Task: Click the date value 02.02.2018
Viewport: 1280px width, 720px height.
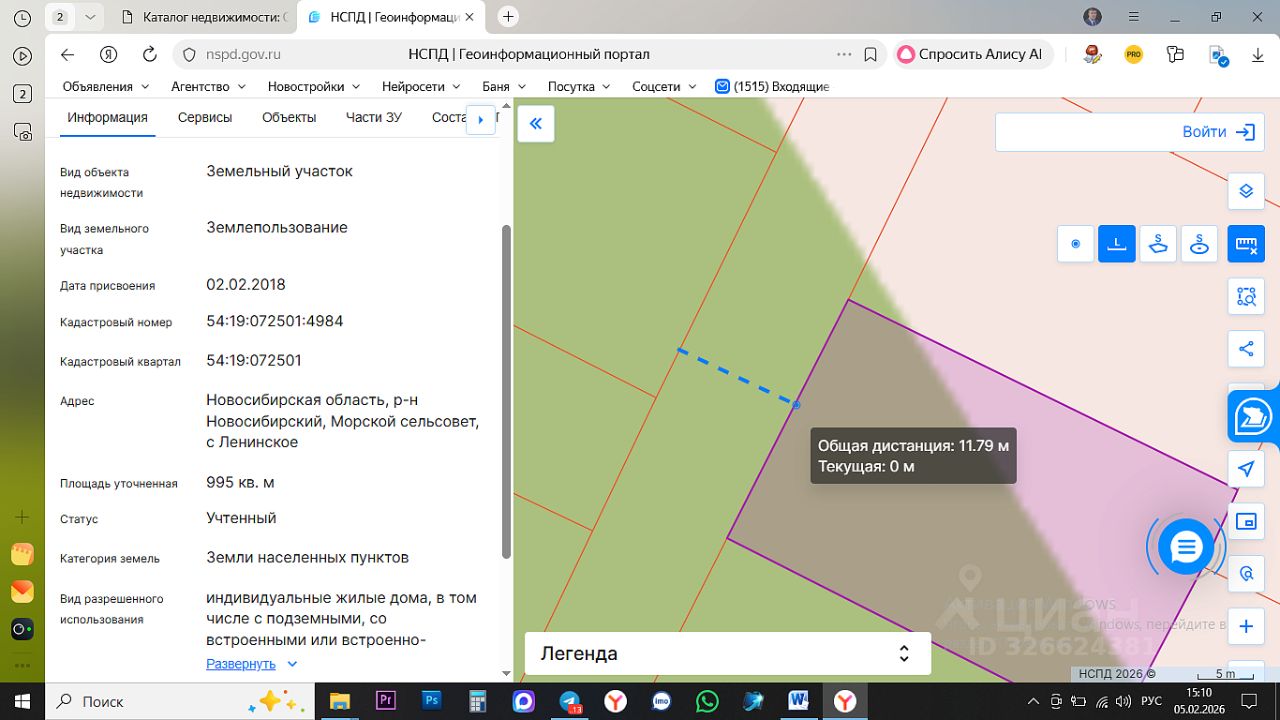Action: coord(246,284)
